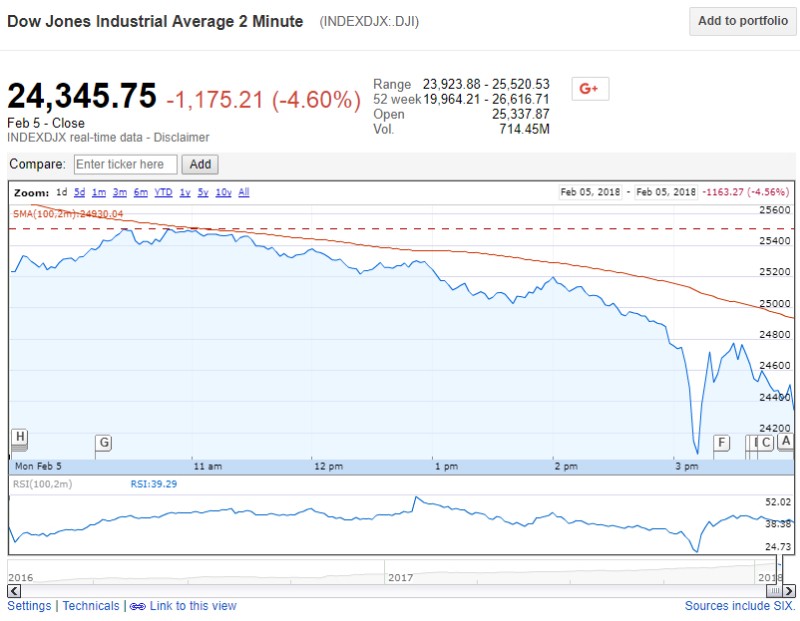The image size is (800, 621).
Task: Open Sources include SIX link
Action: tap(740, 606)
